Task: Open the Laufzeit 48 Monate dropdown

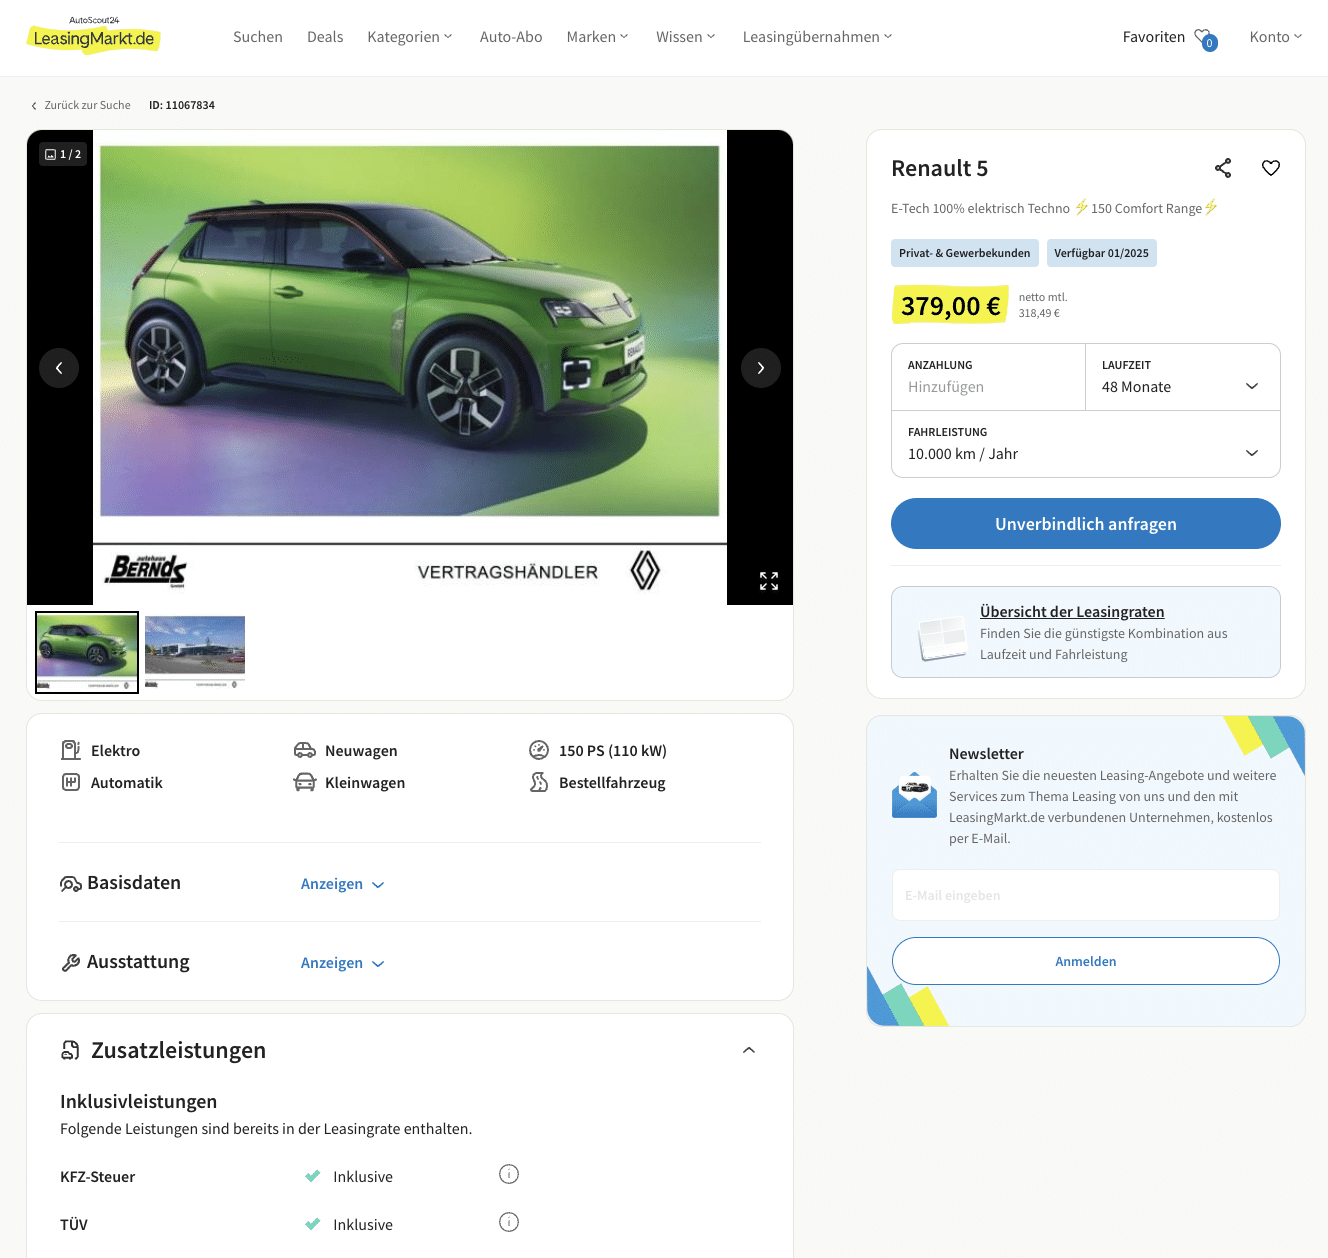Action: pos(1183,377)
